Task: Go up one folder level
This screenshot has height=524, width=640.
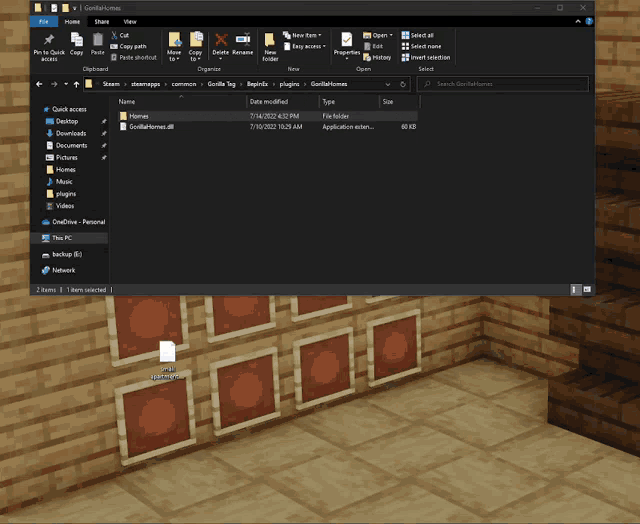Action: pos(76,84)
